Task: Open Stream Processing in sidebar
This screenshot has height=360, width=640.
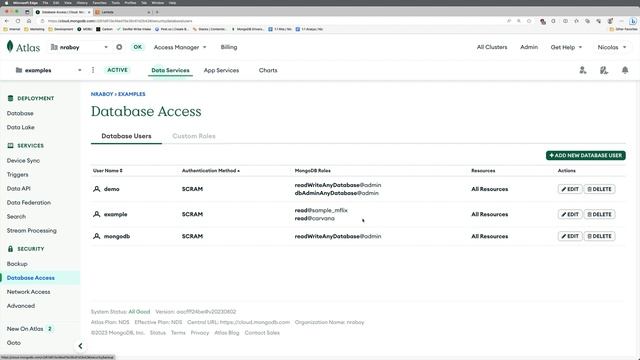Action: click(x=31, y=231)
